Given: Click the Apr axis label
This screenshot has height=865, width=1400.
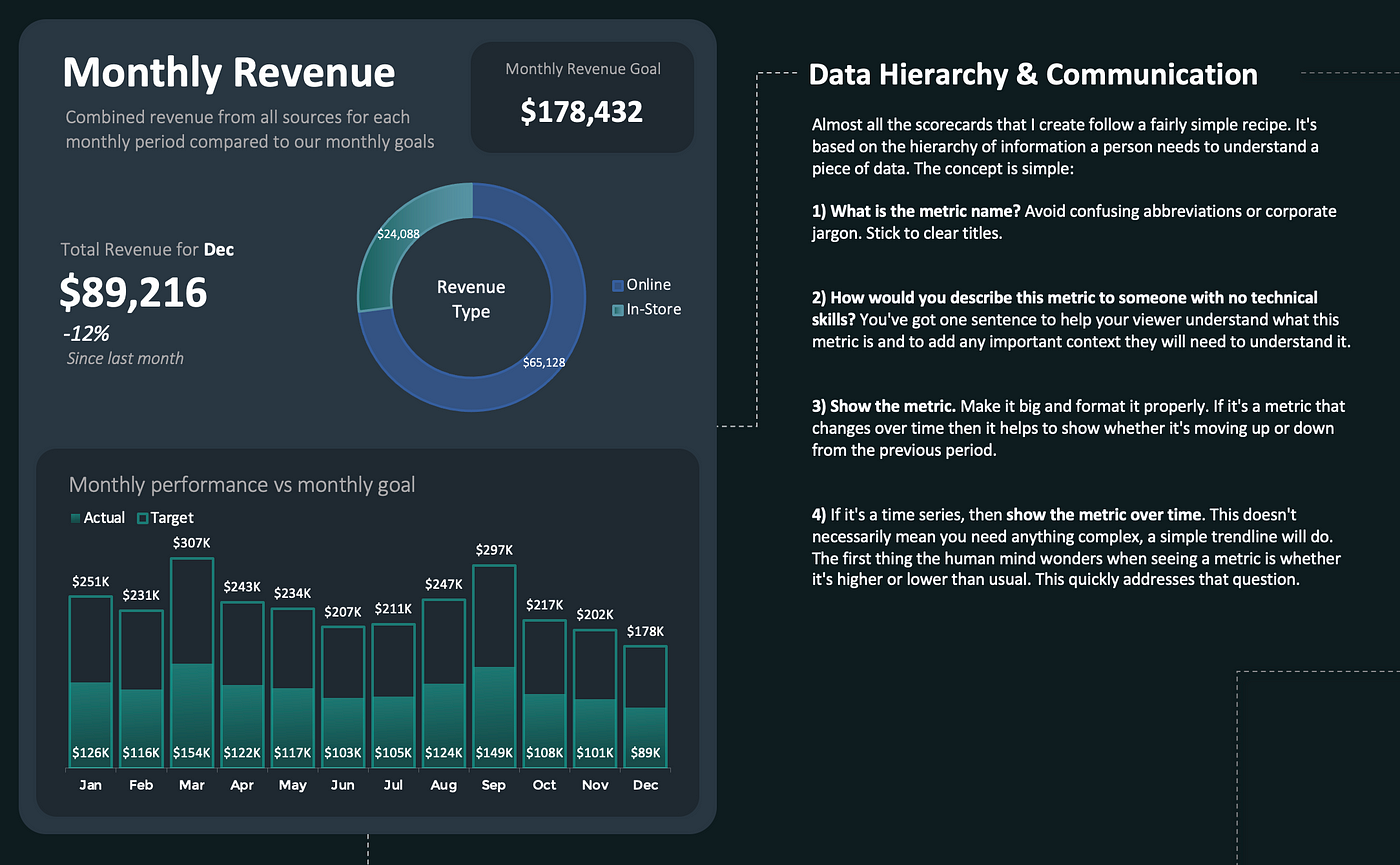Looking at the screenshot, I should [242, 785].
